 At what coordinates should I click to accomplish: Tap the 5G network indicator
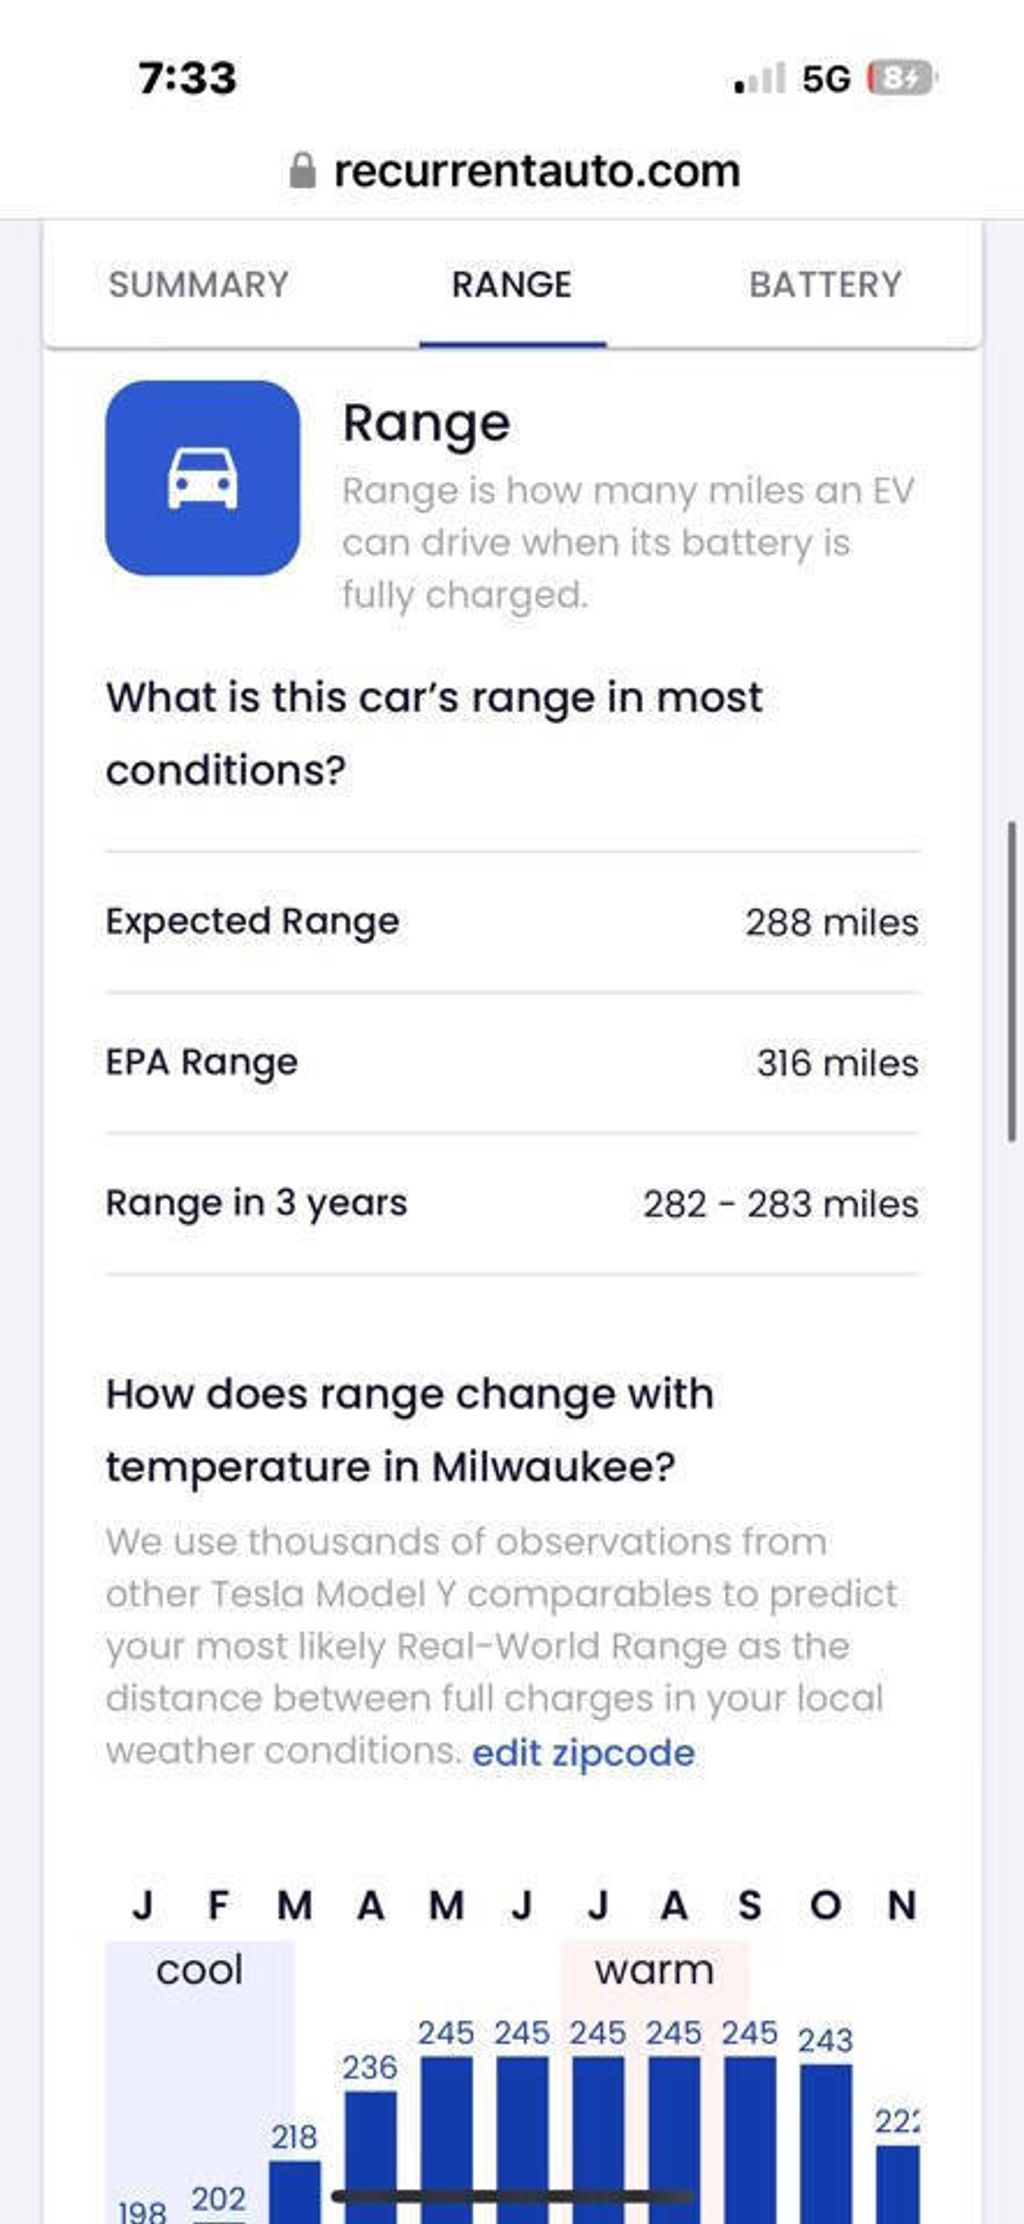tap(827, 78)
